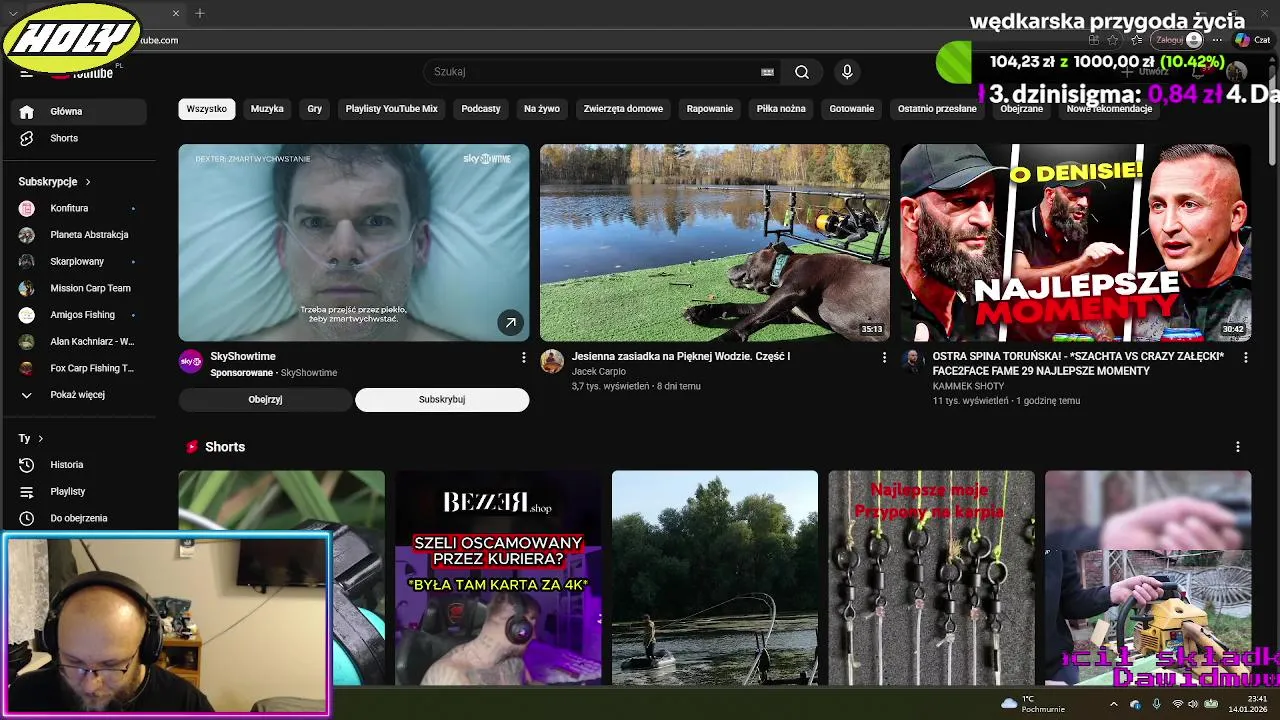Open Playlisty in the sidebar
The width and height of the screenshot is (1280, 720).
(x=78, y=492)
